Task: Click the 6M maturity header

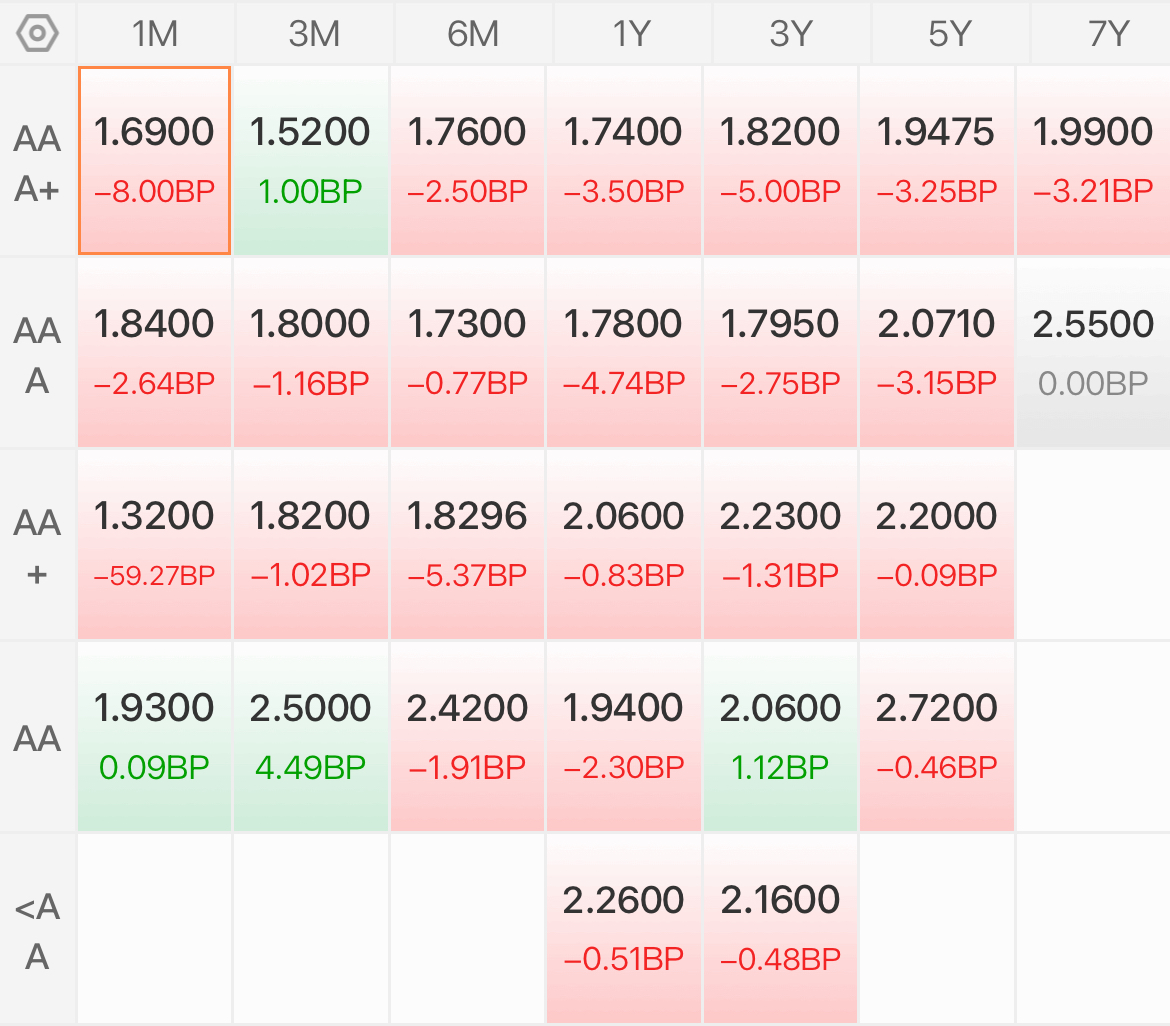Action: tap(473, 34)
